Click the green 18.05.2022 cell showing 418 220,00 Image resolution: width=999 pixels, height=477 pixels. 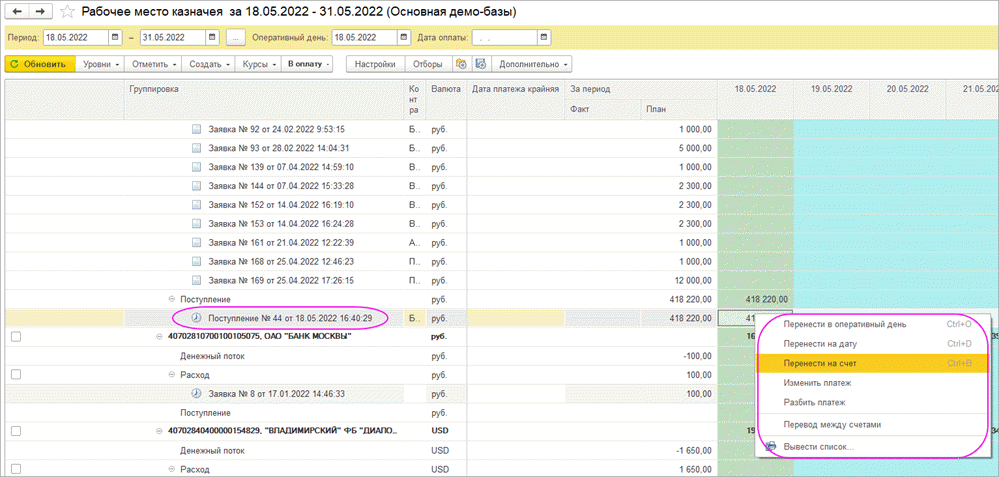(755, 299)
